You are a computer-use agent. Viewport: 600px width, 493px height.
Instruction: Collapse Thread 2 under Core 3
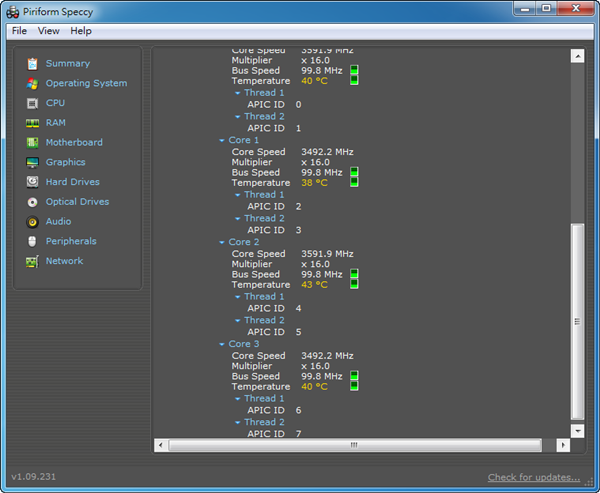pos(238,422)
